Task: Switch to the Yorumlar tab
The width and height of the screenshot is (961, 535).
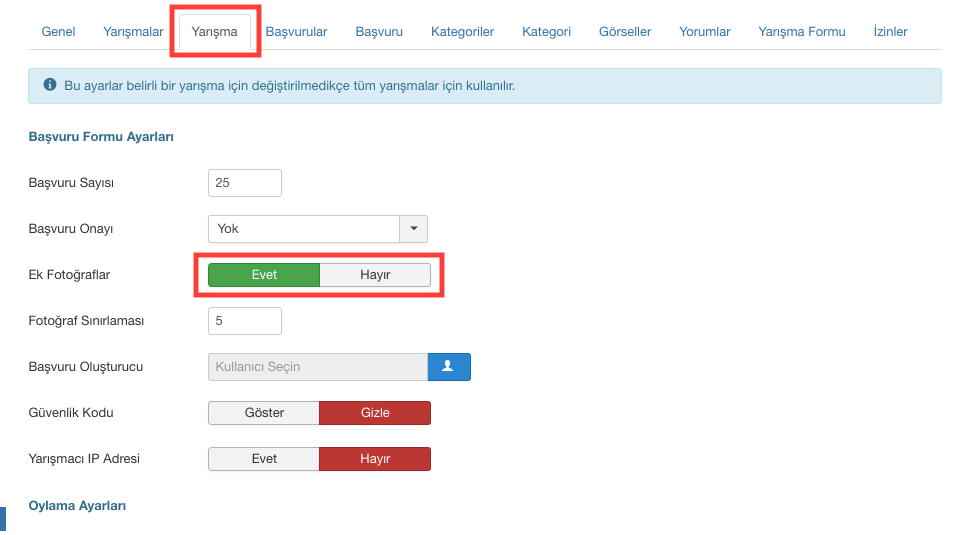Action: [x=704, y=32]
